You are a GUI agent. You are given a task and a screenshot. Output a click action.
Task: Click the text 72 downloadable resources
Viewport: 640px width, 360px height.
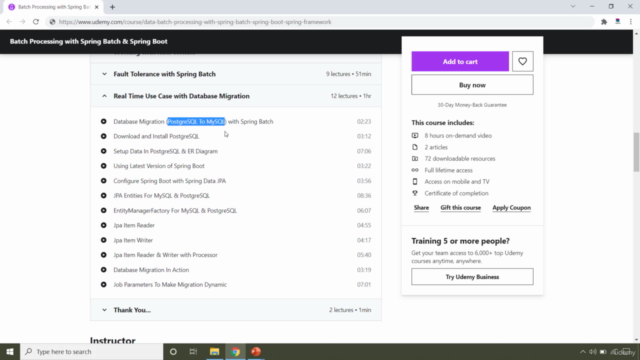(460, 158)
